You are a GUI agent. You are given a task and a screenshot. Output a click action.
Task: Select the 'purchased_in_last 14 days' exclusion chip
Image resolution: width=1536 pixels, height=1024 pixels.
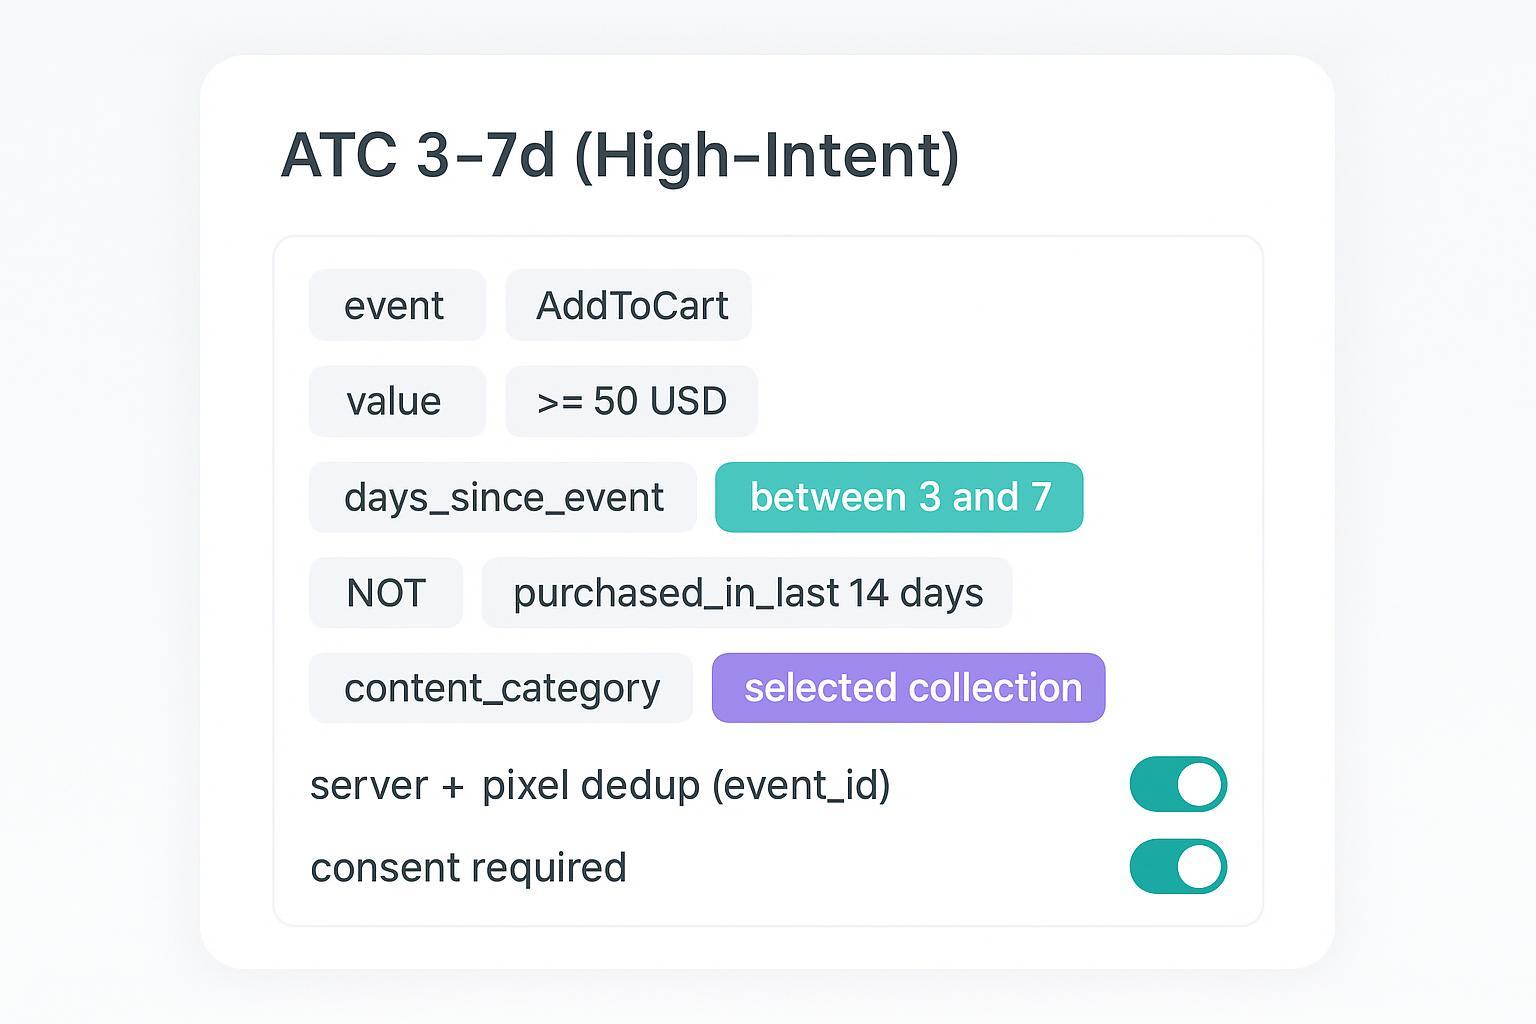point(747,592)
